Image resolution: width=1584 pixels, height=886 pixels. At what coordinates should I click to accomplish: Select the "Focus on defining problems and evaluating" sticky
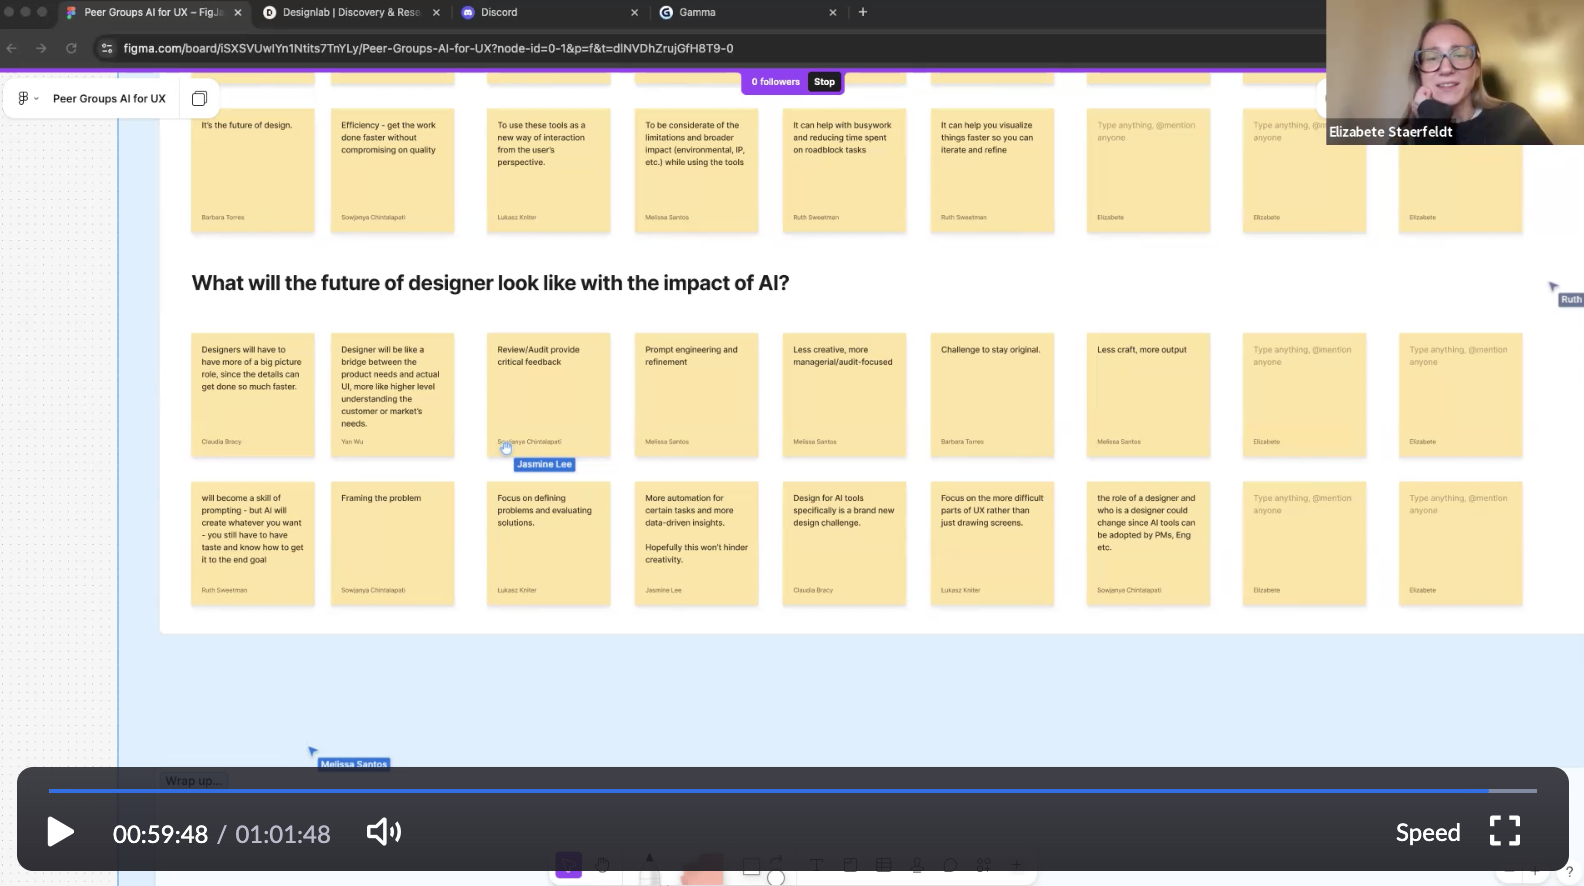coord(548,544)
